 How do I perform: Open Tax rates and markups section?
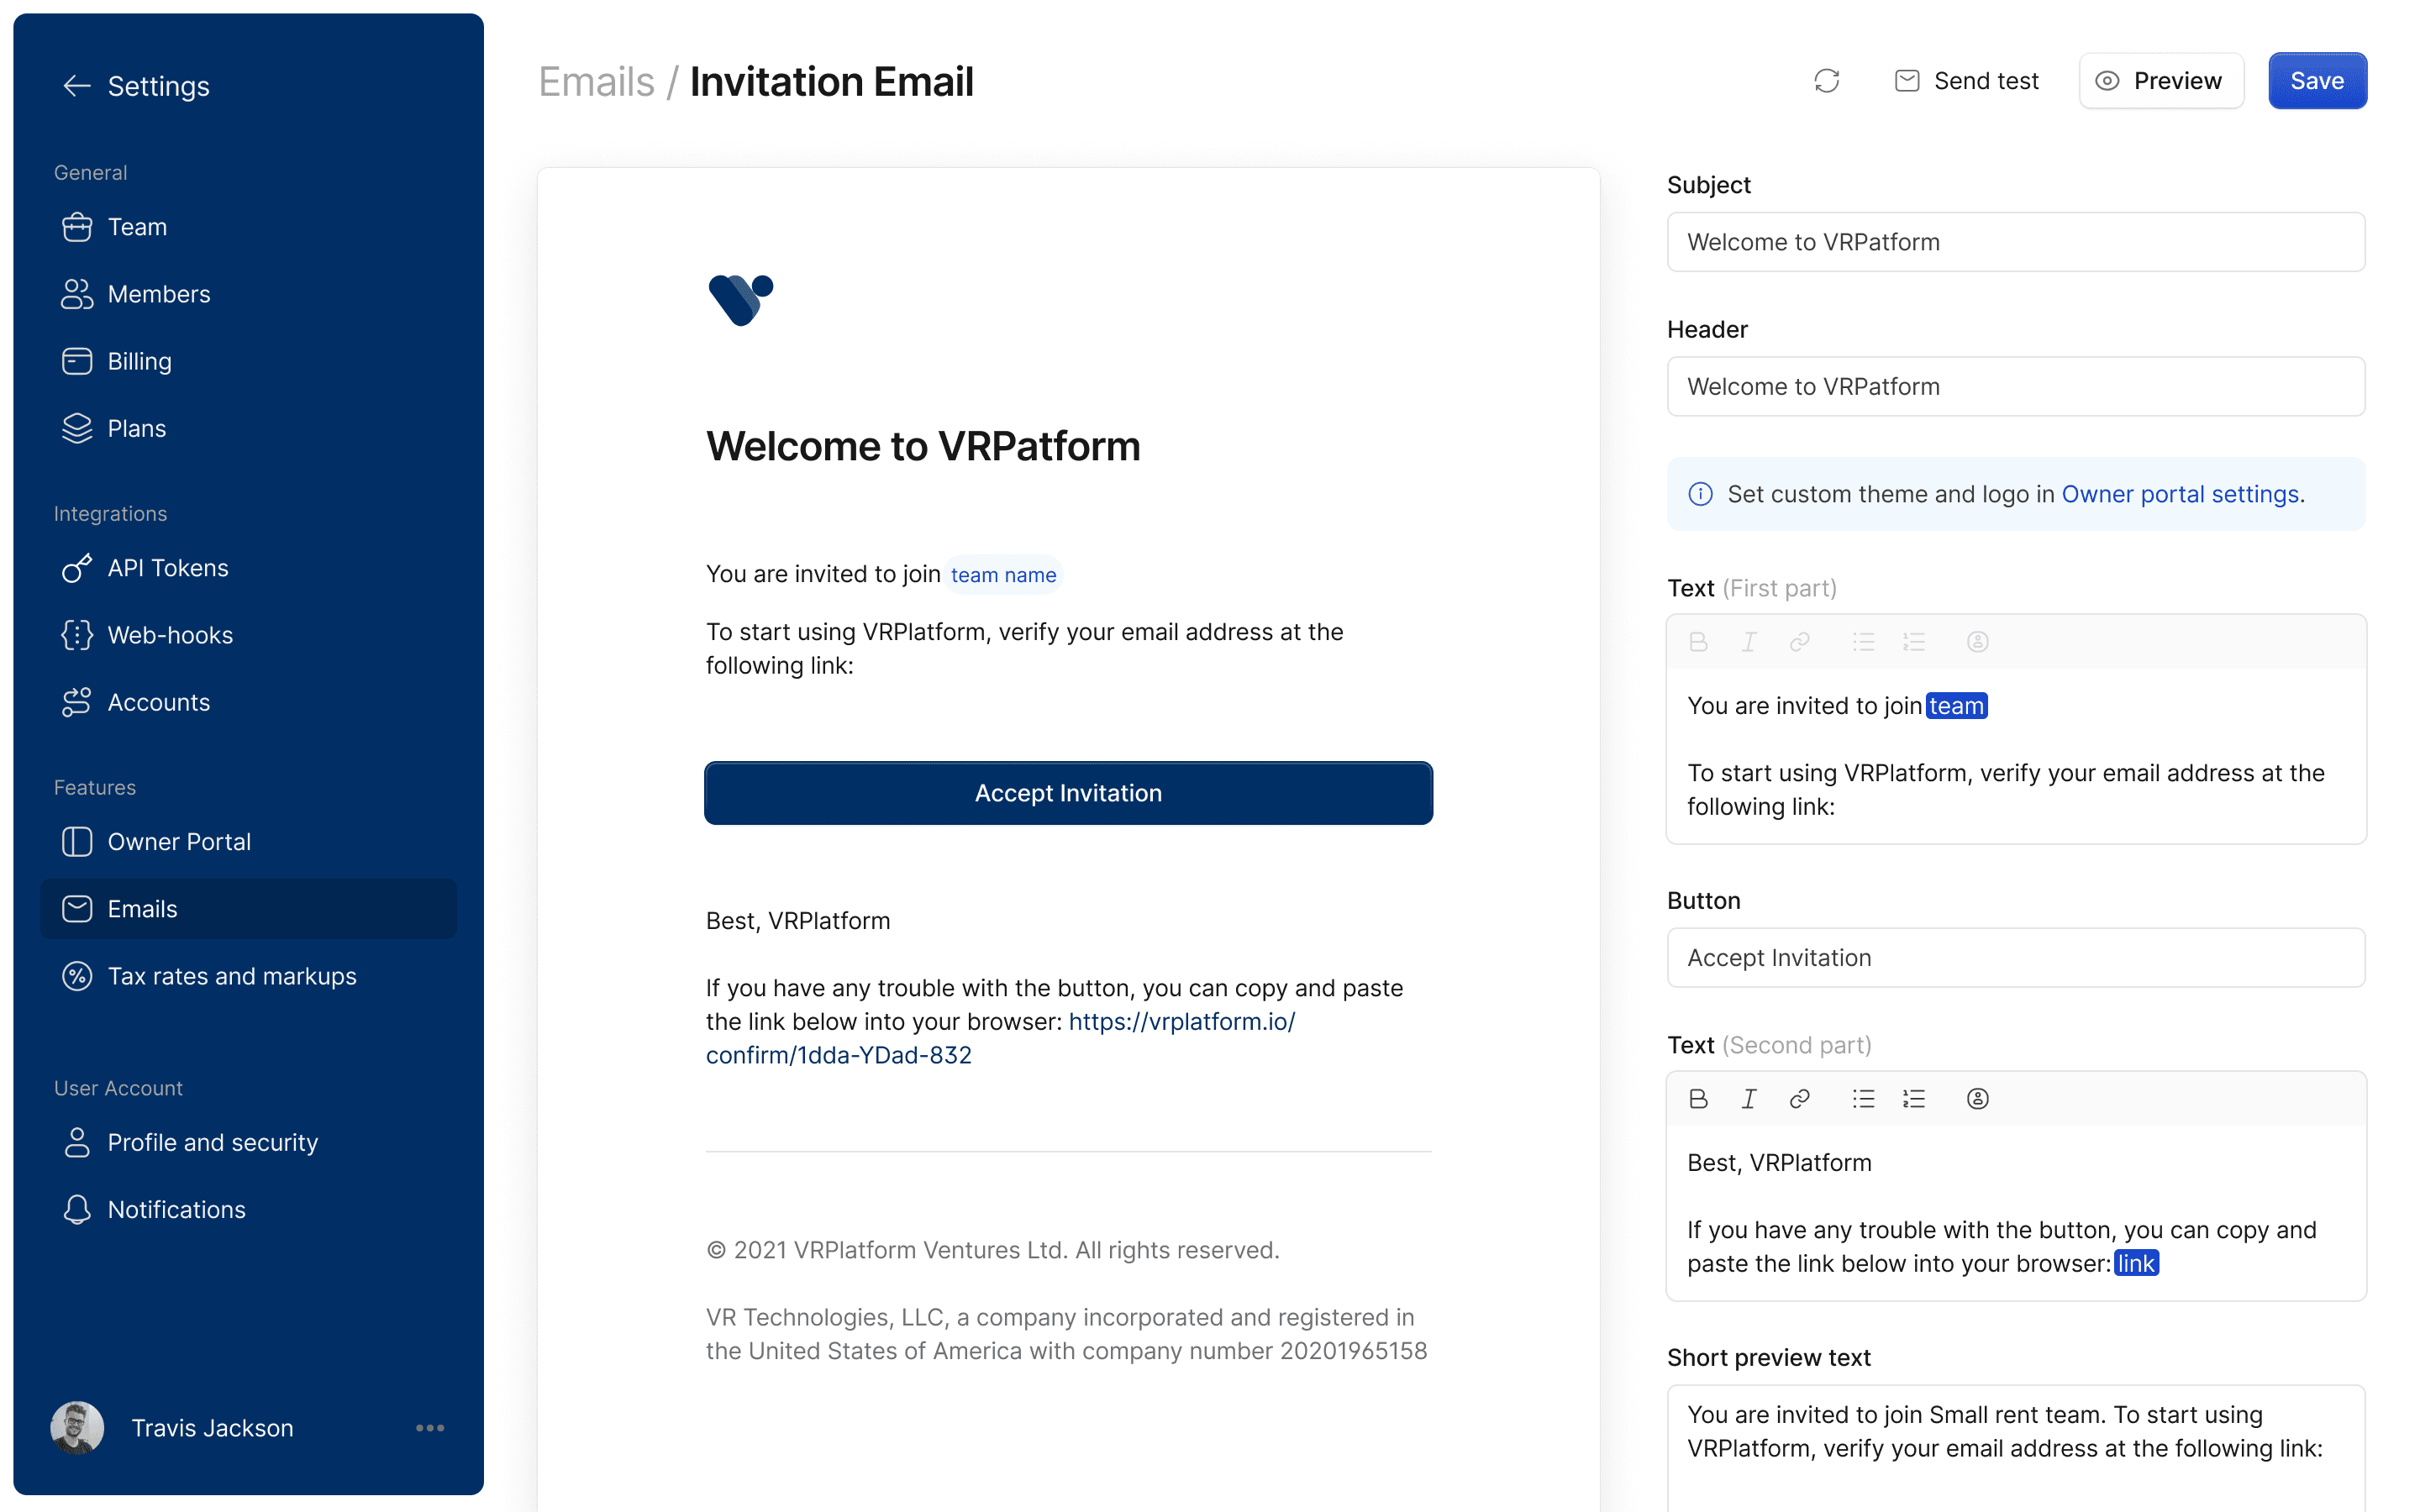point(231,976)
